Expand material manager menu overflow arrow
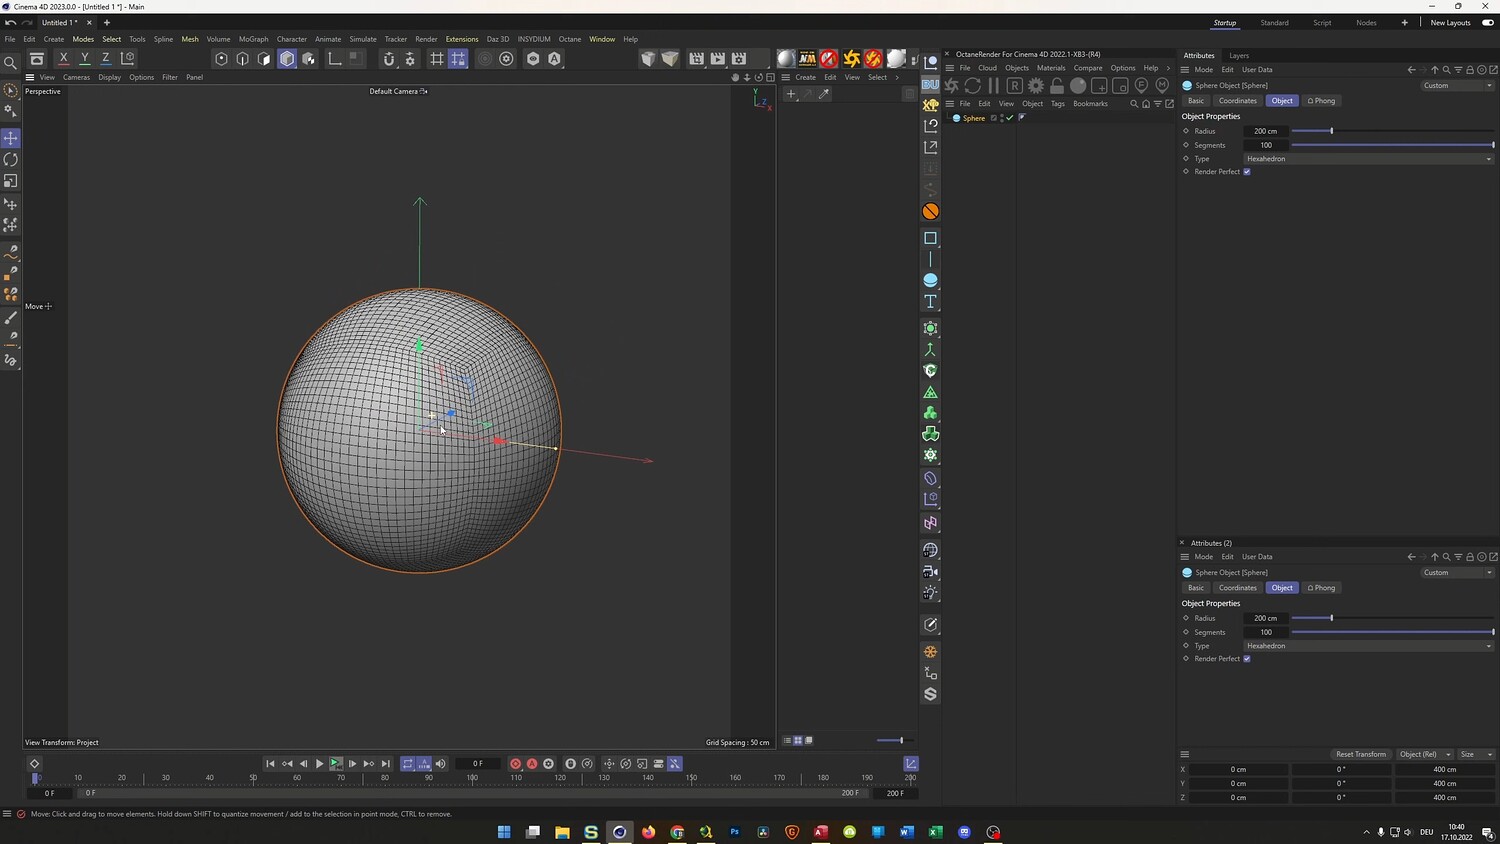Viewport: 1500px width, 844px height. (896, 77)
